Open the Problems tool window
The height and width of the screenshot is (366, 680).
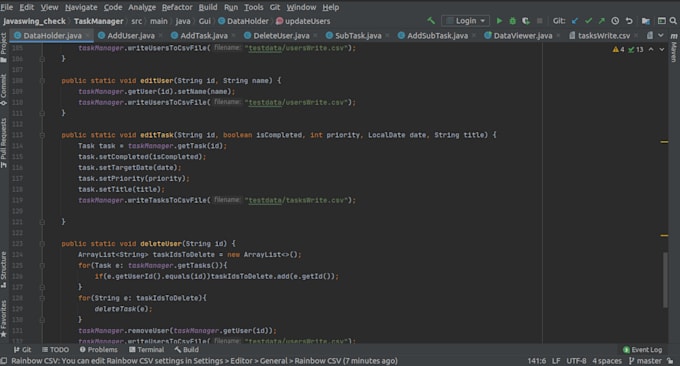tap(98, 350)
